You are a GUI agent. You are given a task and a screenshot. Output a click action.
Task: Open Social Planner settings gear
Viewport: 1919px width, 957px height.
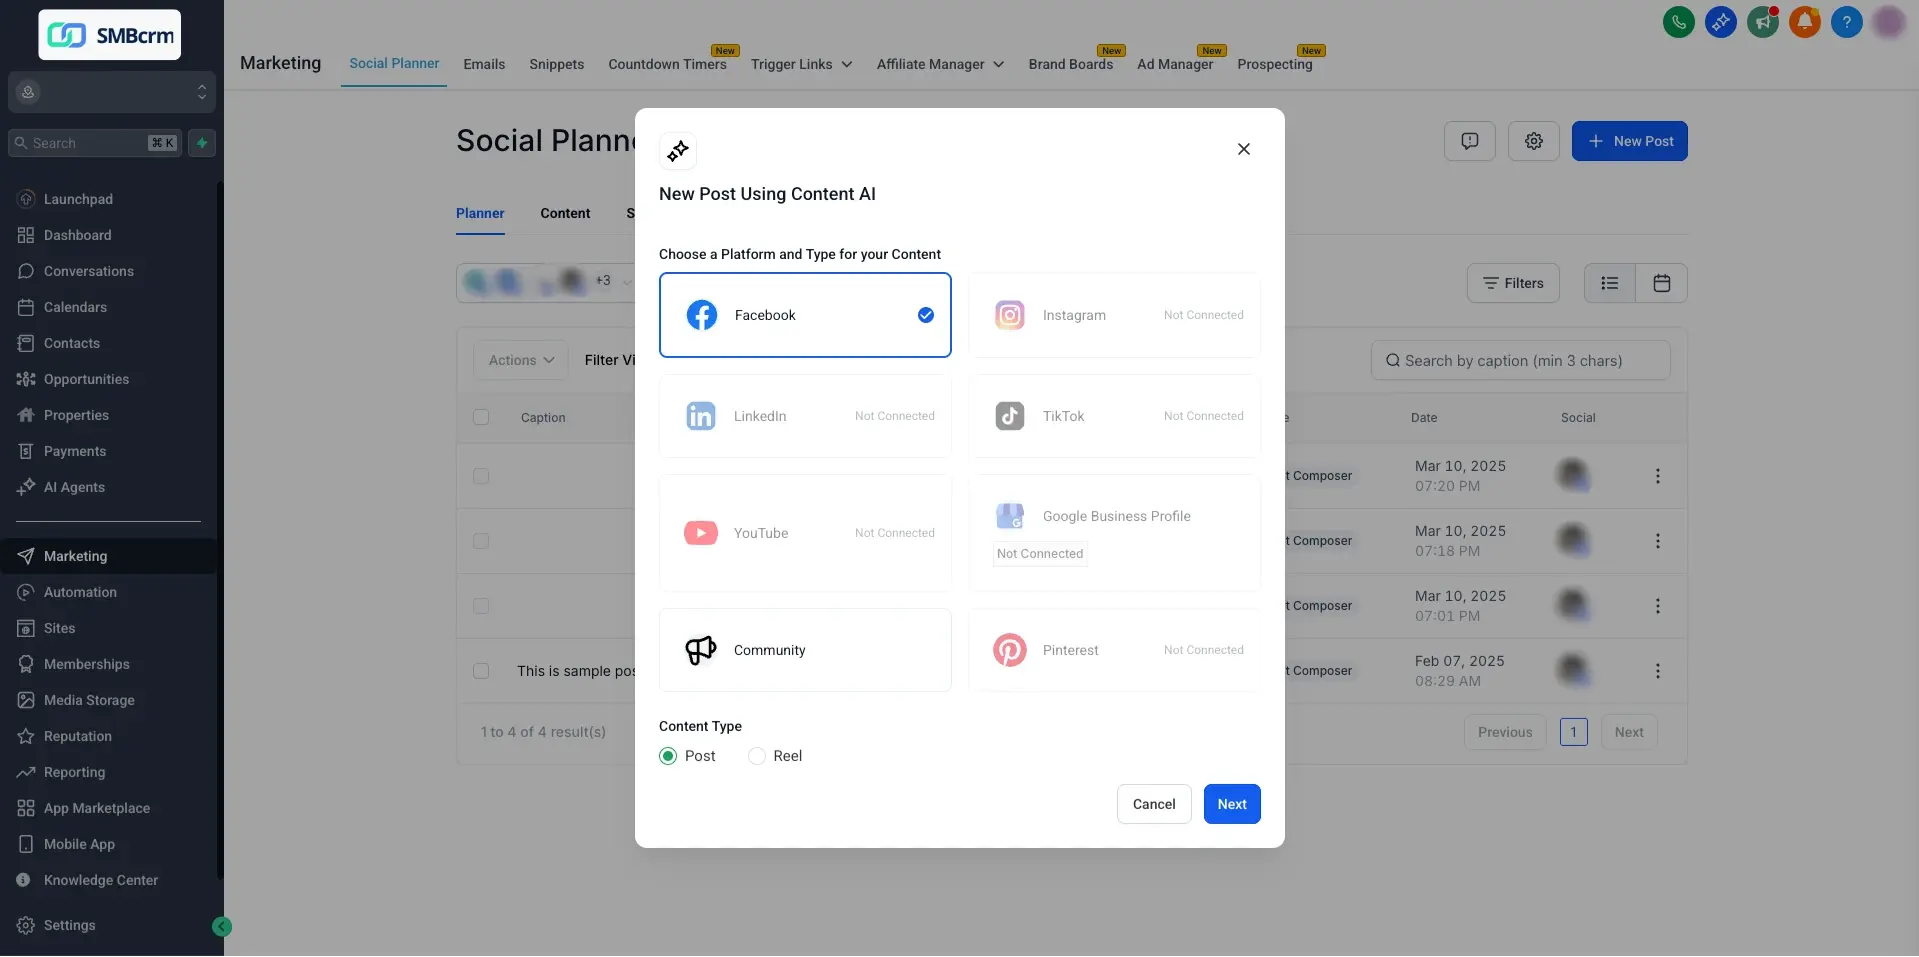pos(1533,141)
